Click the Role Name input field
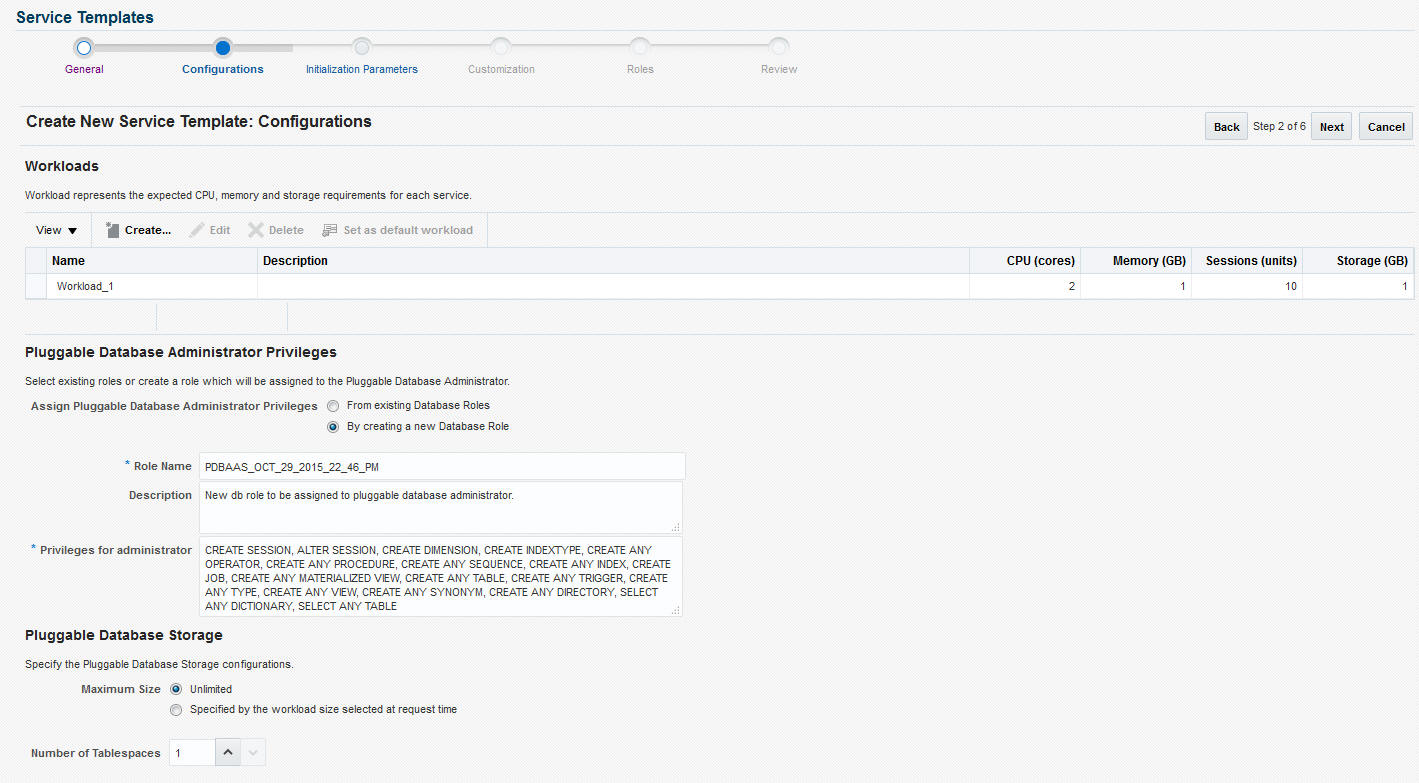 coord(442,466)
